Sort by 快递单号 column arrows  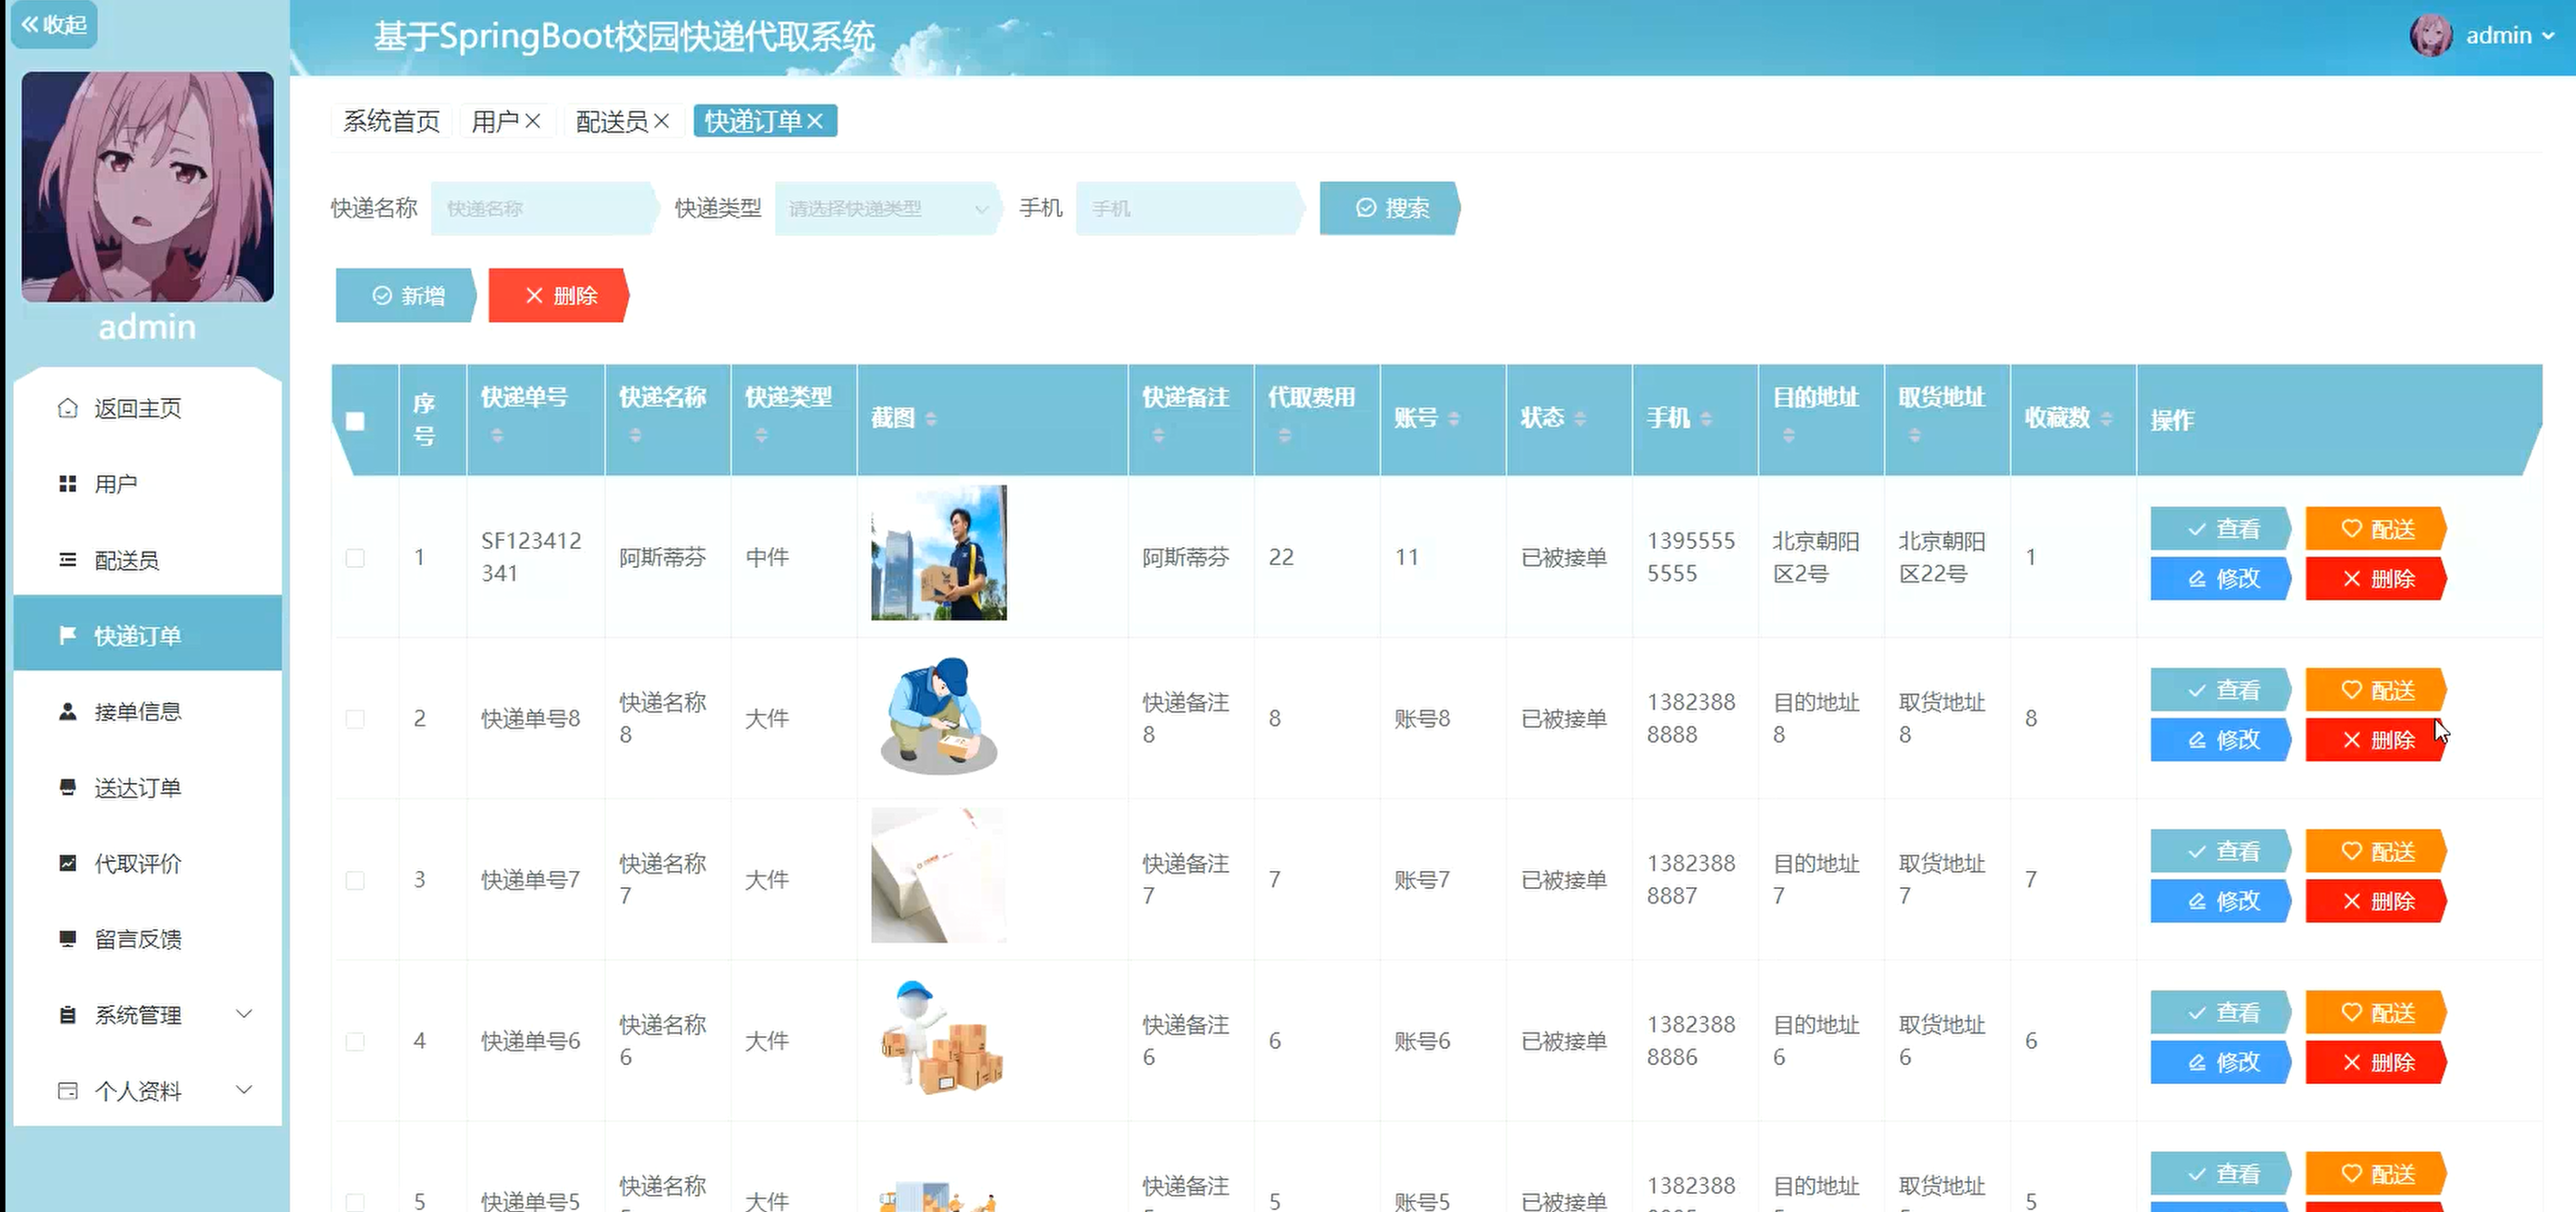pyautogui.click(x=497, y=436)
